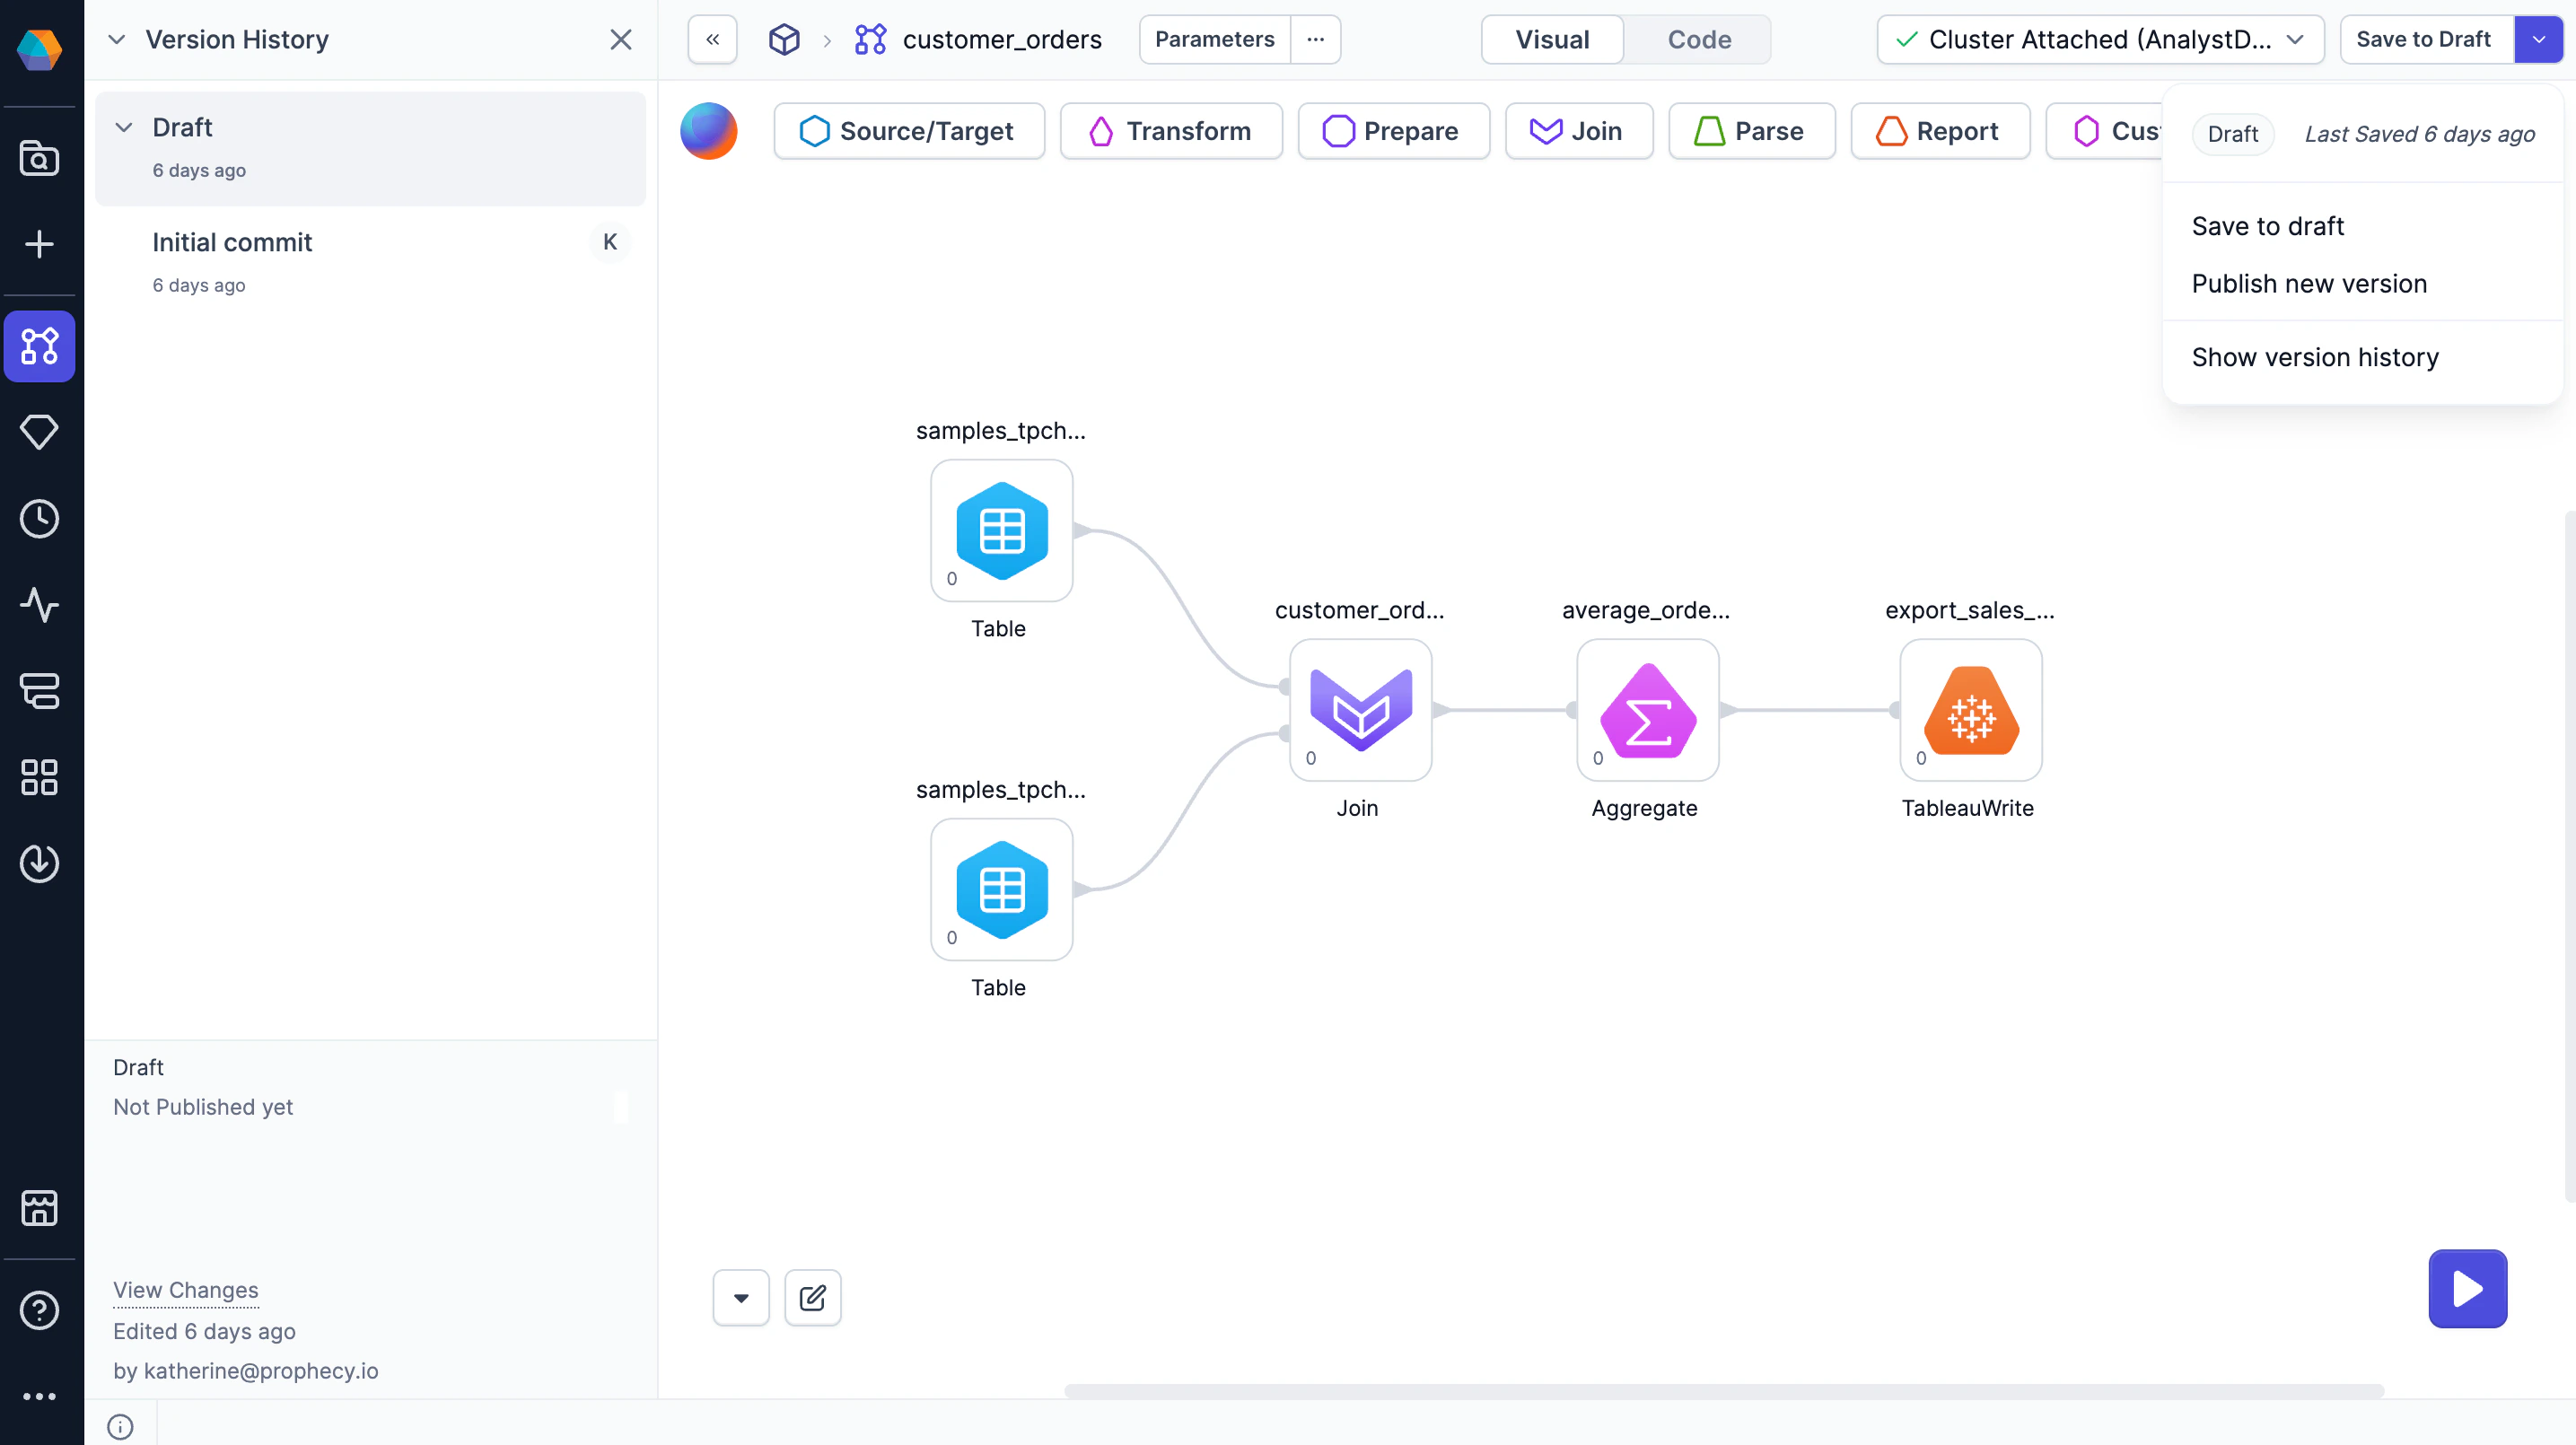Select the Aggregate gem node

pos(1648,710)
